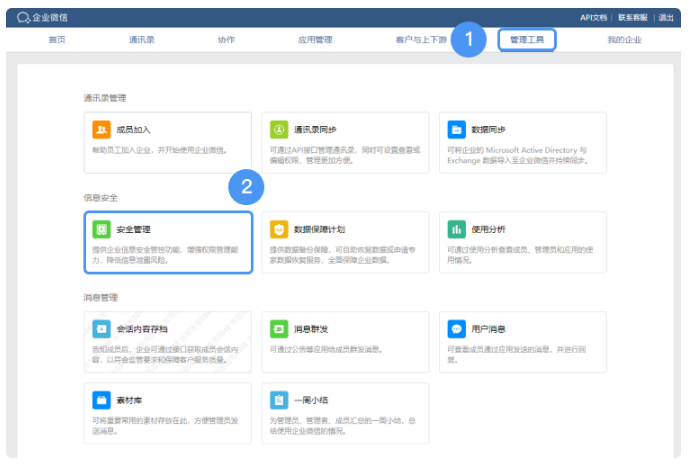The width and height of the screenshot is (690, 468).
Task: Open the 通讯录 tab
Action: click(142, 40)
